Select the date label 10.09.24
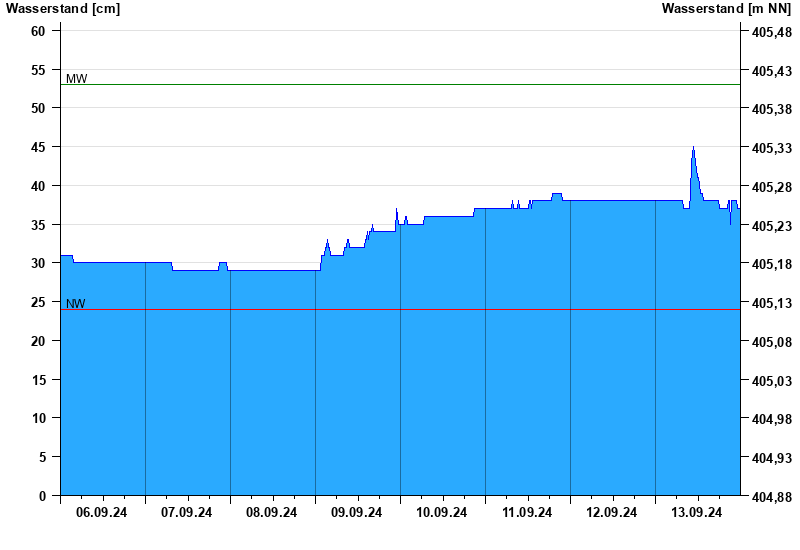This screenshot has height=550, width=800. pyautogui.click(x=441, y=512)
